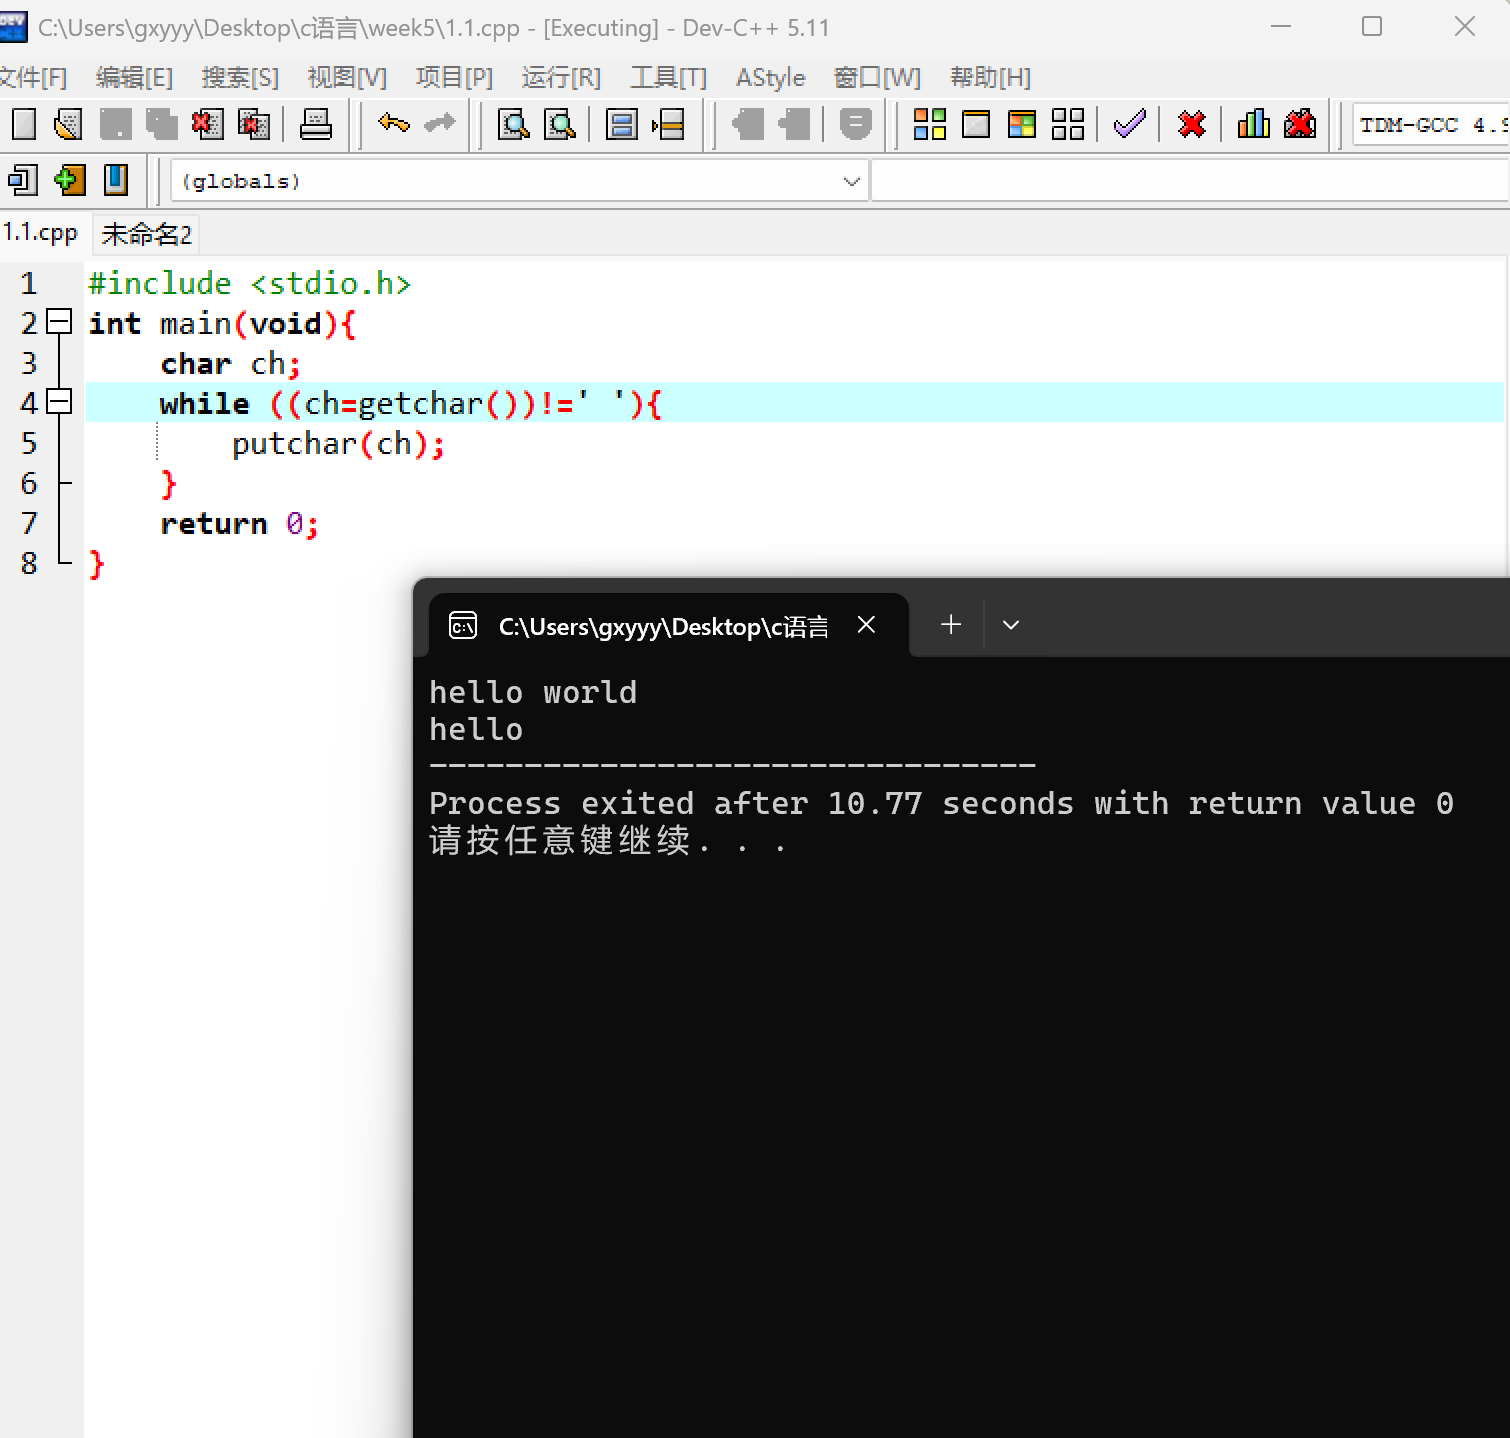Click line number 7 in the gutter

[29, 523]
